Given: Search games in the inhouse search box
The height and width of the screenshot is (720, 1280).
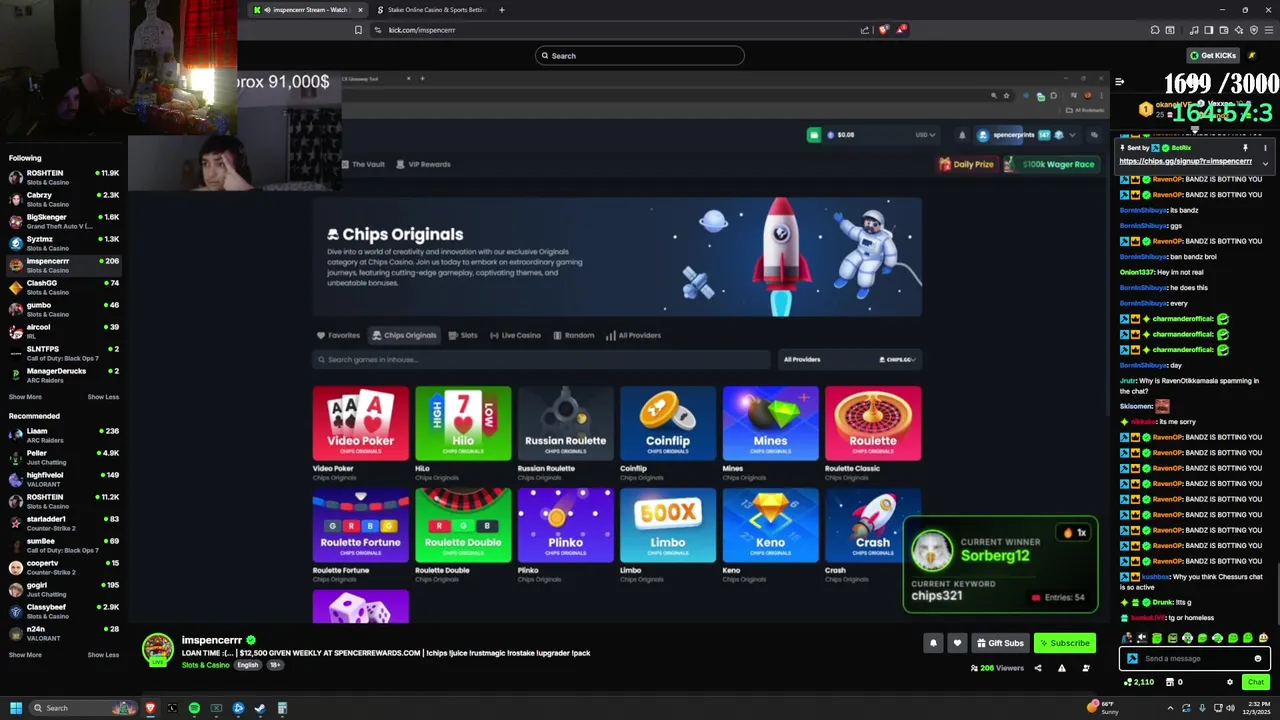Looking at the screenshot, I should click(541, 359).
